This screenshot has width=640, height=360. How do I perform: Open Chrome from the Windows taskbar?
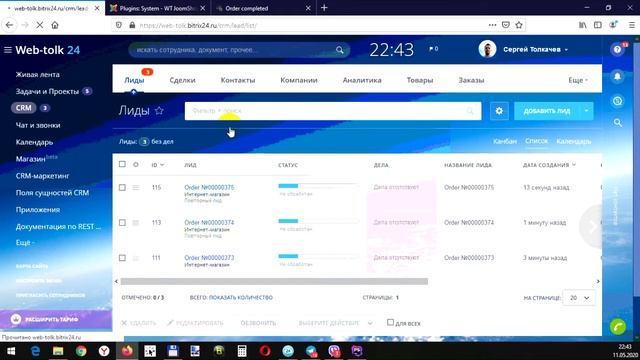coord(81,351)
